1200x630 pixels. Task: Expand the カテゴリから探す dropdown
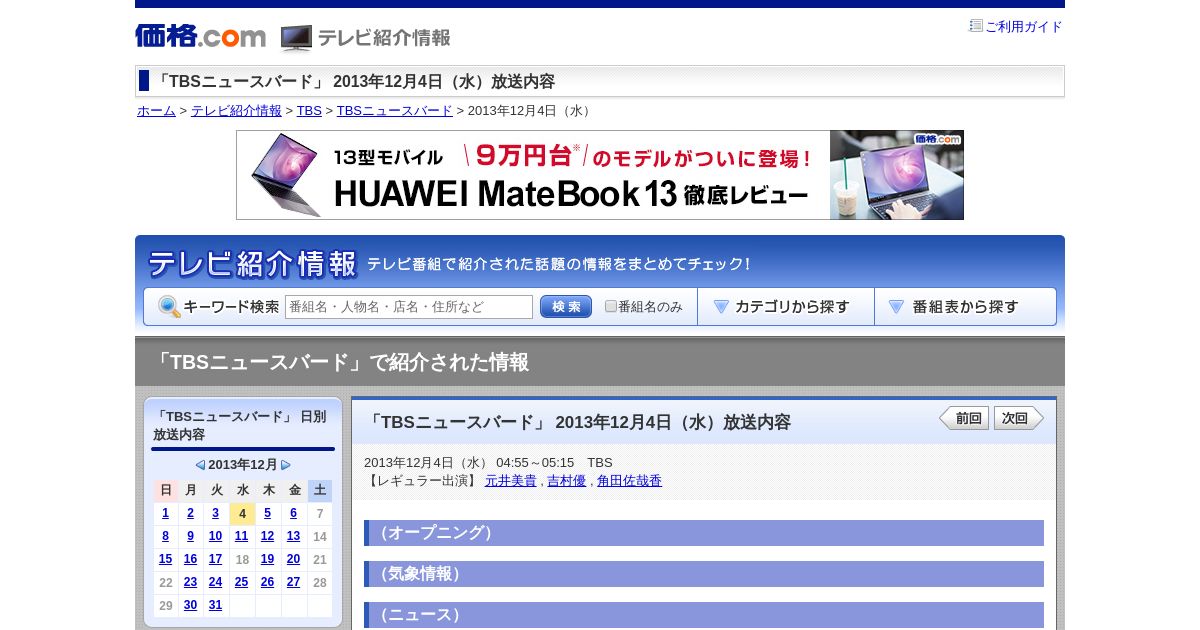pos(786,307)
